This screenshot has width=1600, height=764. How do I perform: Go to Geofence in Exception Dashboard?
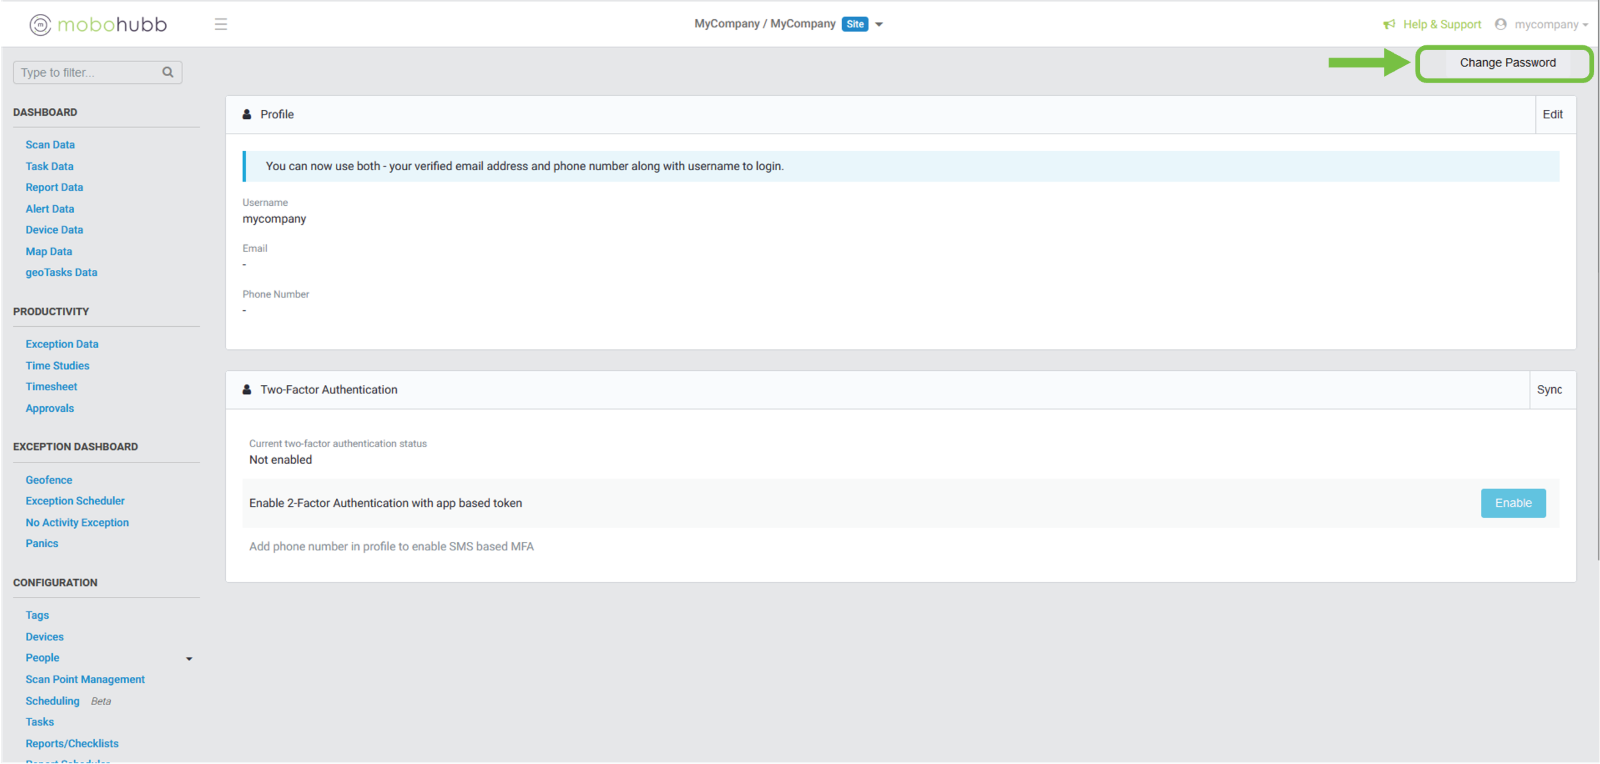click(49, 480)
